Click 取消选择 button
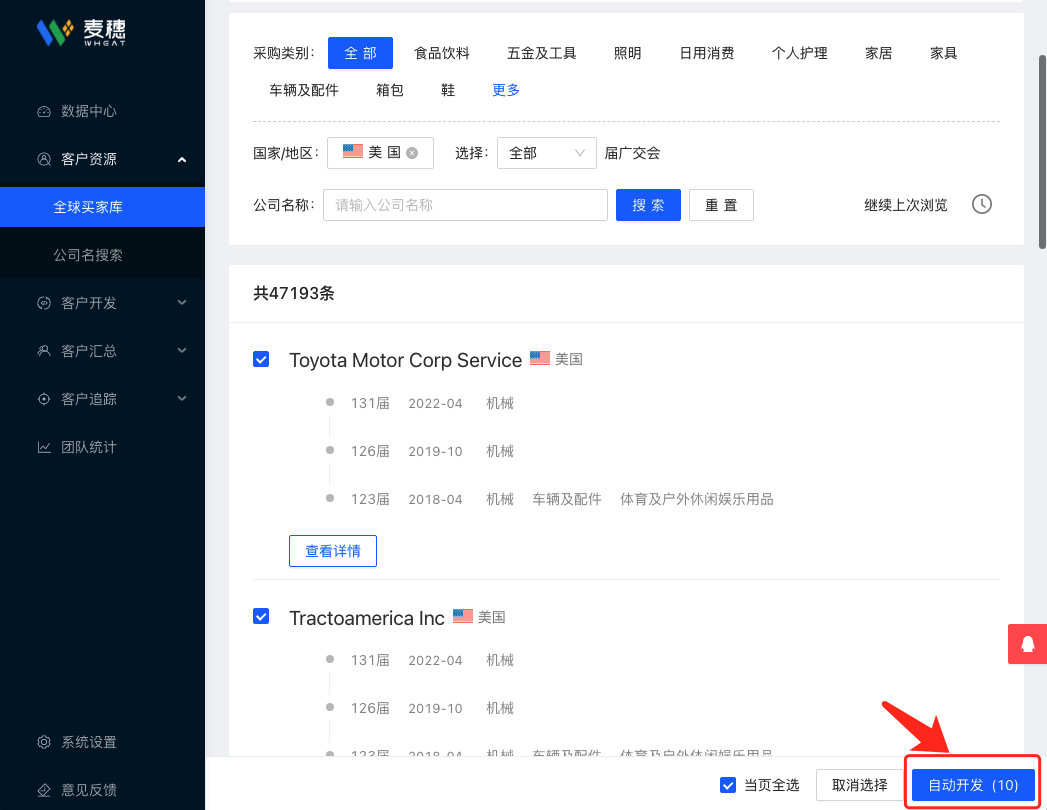The height and width of the screenshot is (810, 1047). tap(860, 785)
